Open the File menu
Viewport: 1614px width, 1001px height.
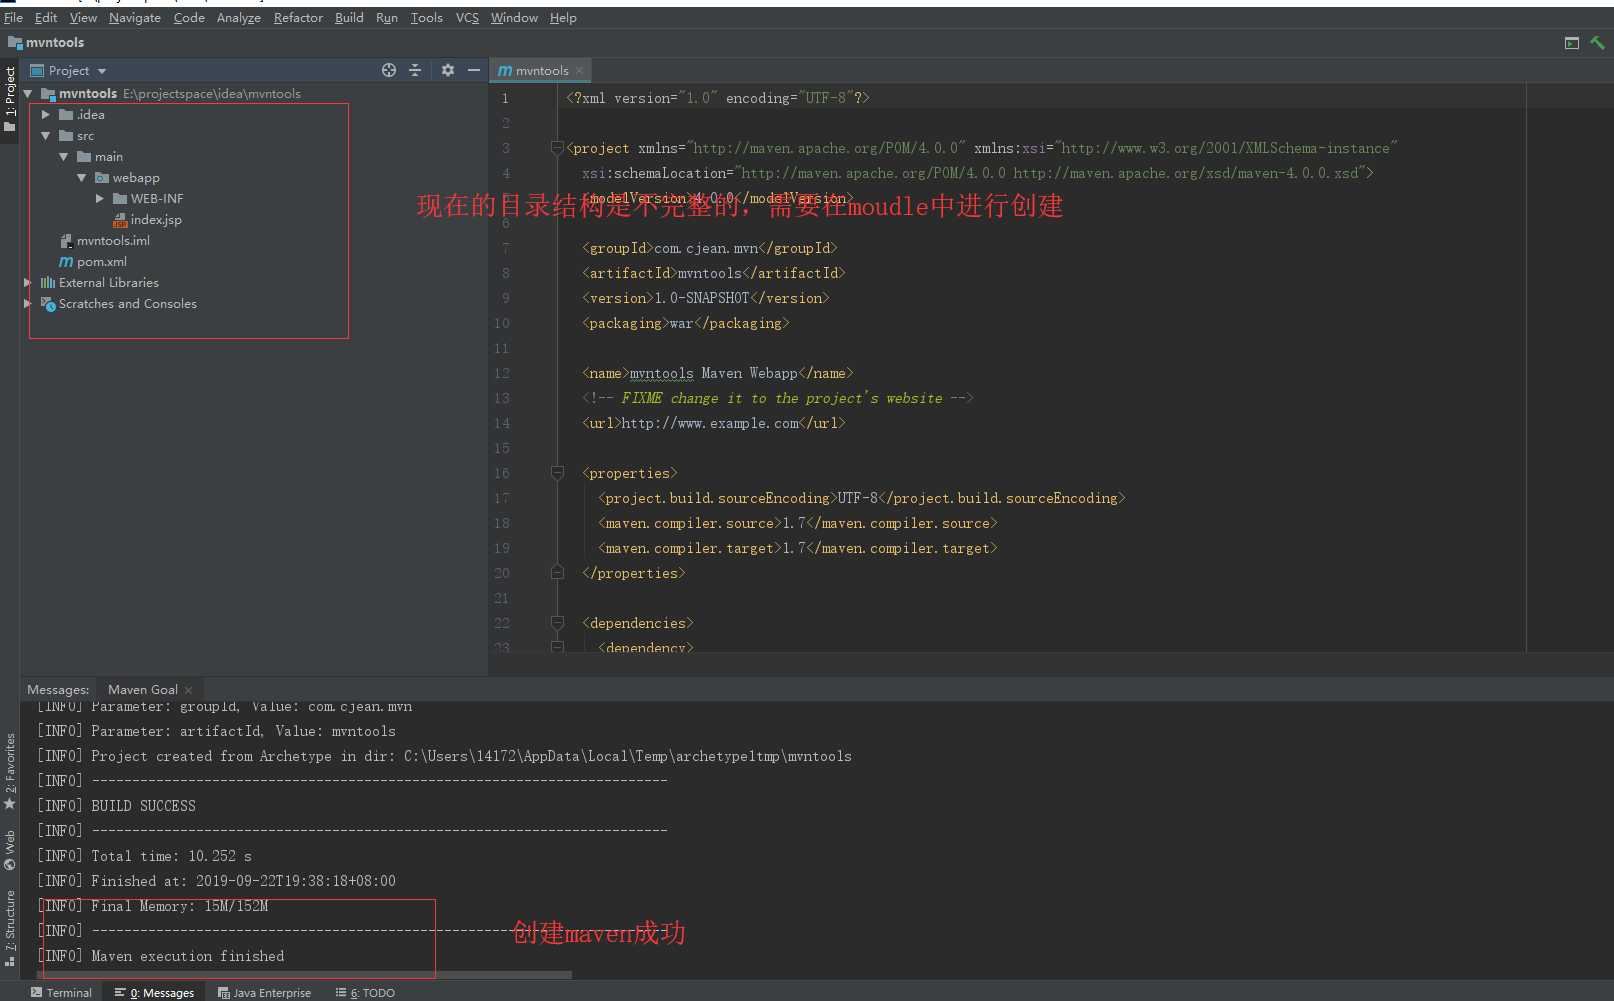click(x=13, y=18)
